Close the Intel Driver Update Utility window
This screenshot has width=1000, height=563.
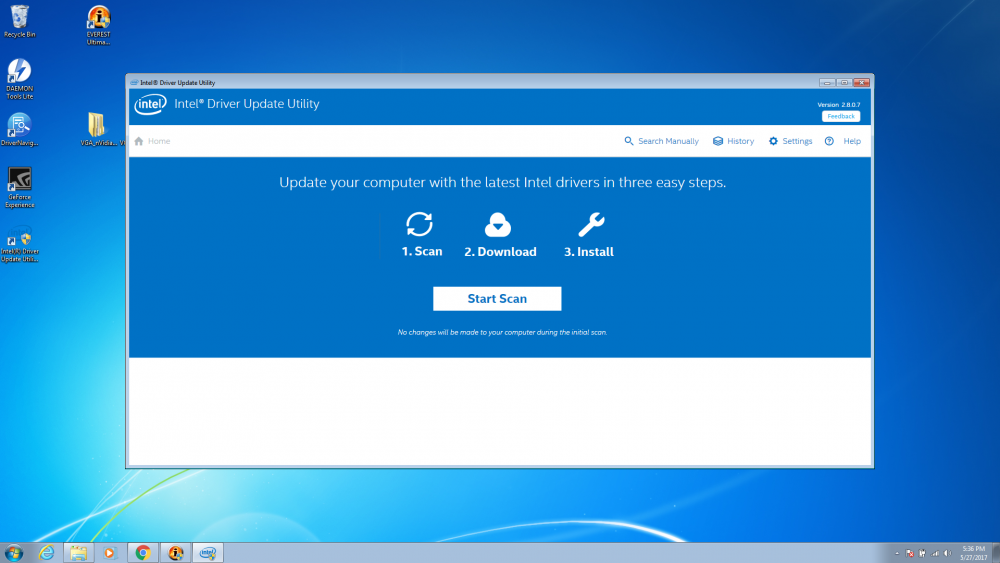(862, 82)
